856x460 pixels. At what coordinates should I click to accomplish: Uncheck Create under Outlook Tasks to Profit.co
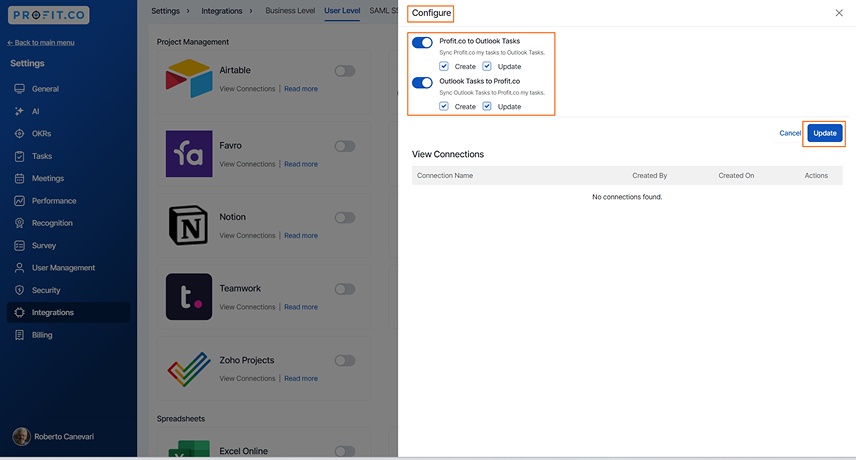(444, 106)
